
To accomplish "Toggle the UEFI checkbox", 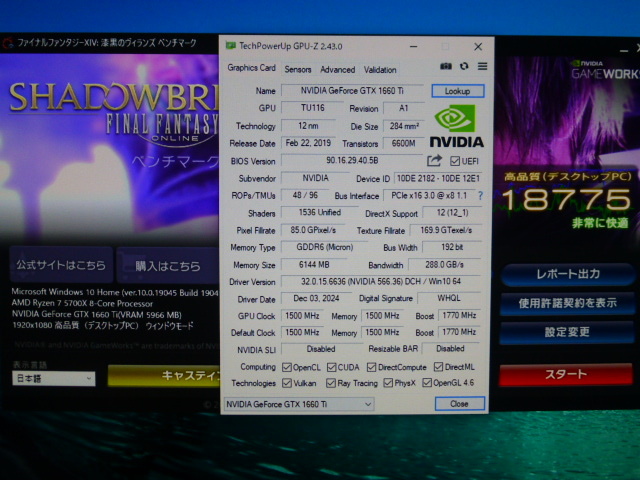I will [455, 161].
